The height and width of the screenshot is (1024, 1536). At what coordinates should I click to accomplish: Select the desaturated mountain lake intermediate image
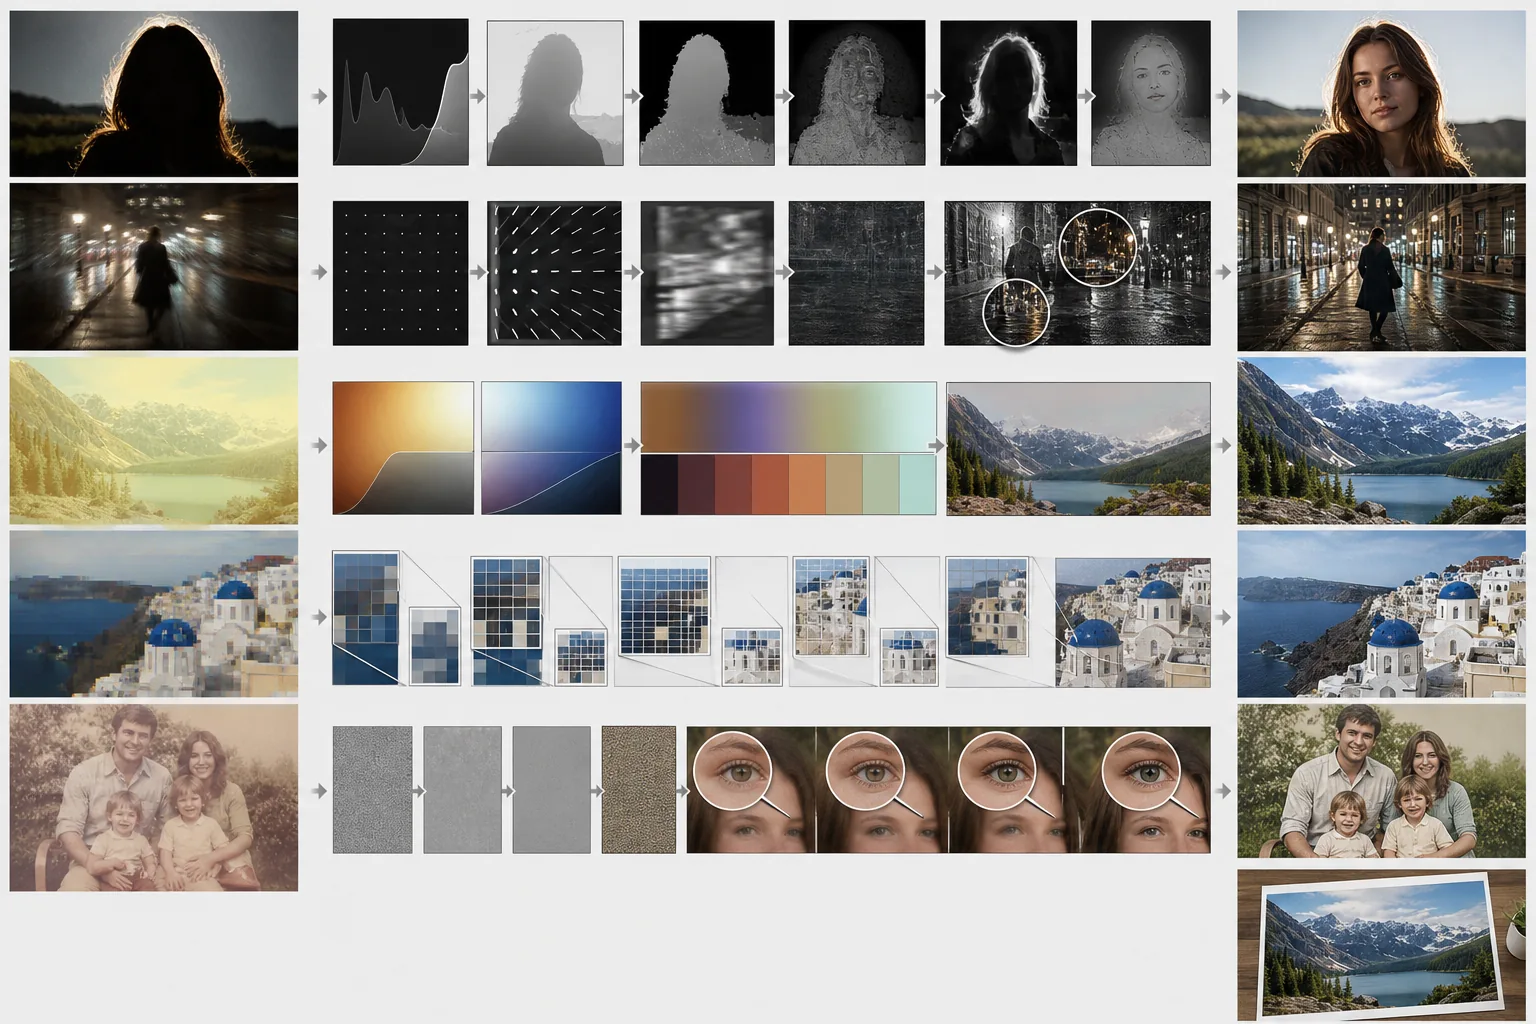(x=1078, y=448)
